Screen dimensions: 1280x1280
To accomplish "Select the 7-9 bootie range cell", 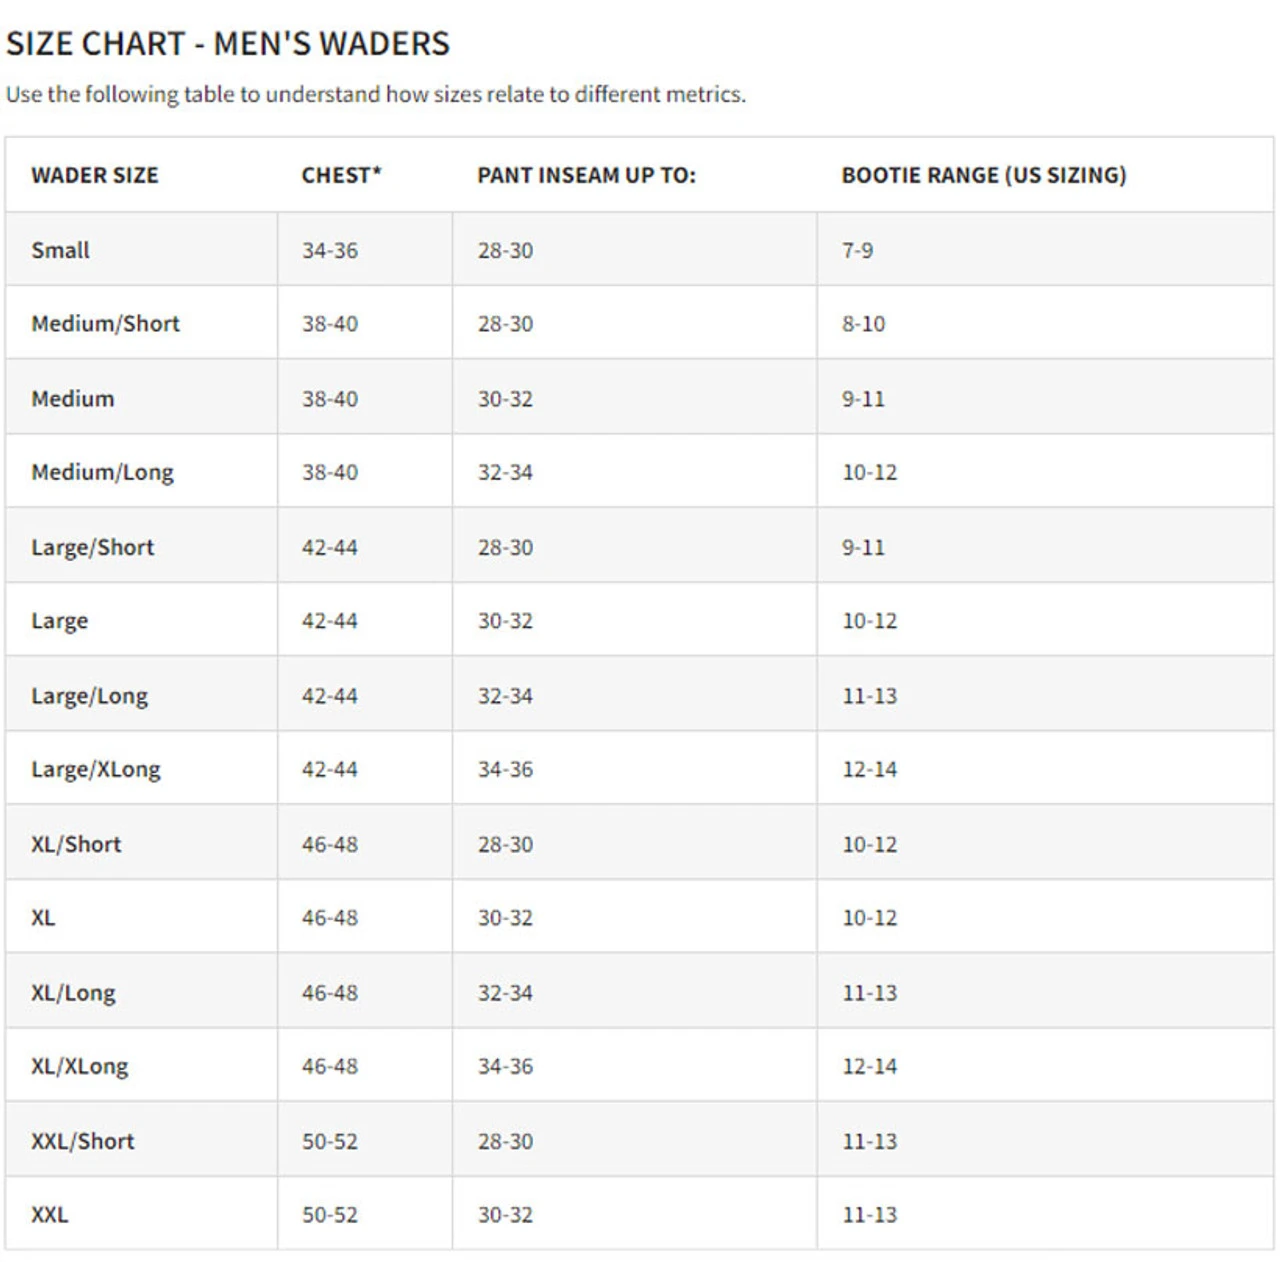I will coord(857,250).
